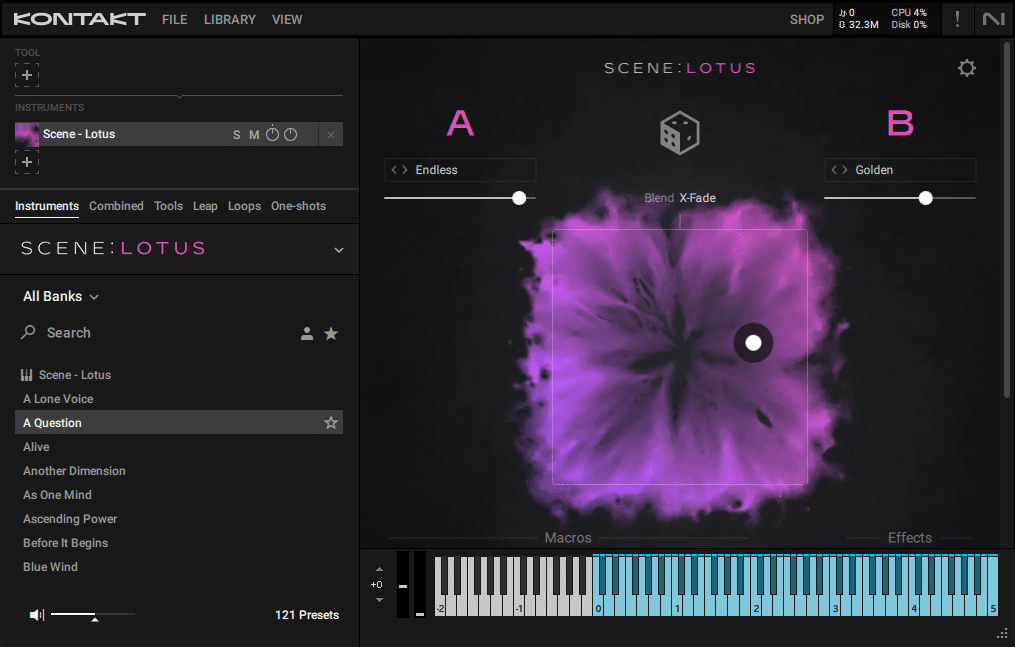Click the Native Instruments logo in the header
1015x647 pixels.
pos(993,19)
